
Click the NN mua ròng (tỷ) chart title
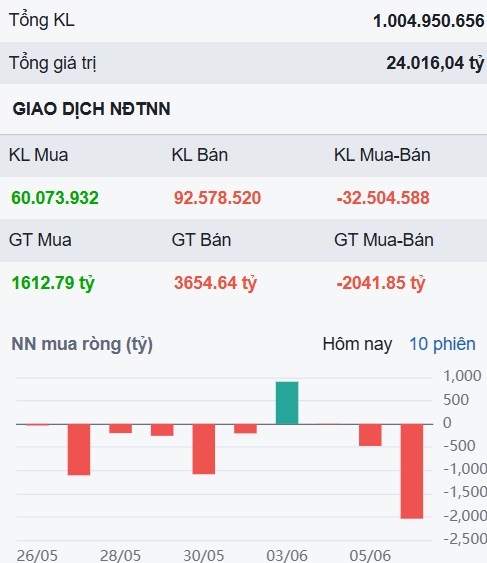click(x=82, y=344)
